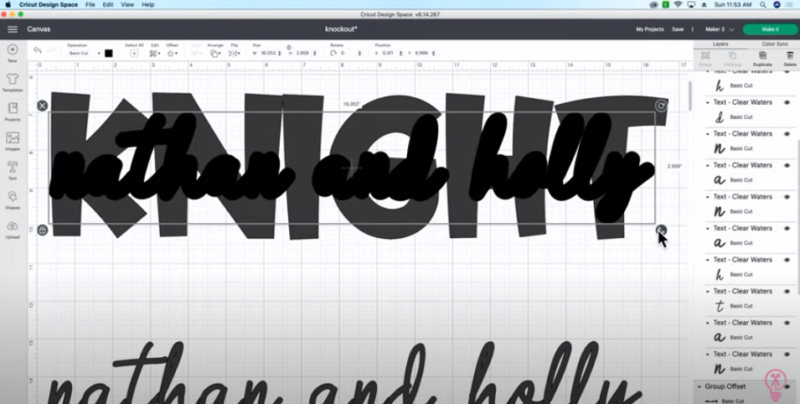Open the Align dropdown in toolbar

(196, 54)
